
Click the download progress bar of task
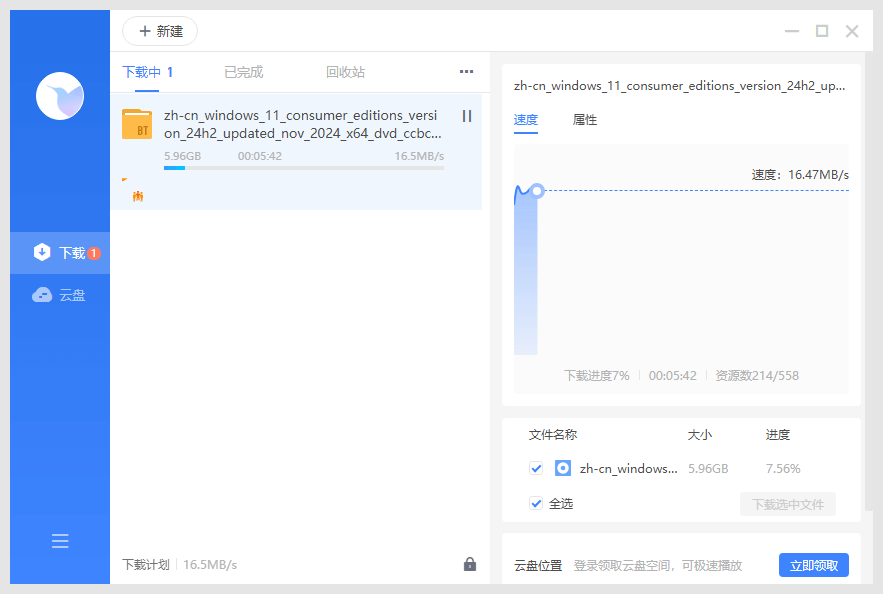(304, 168)
